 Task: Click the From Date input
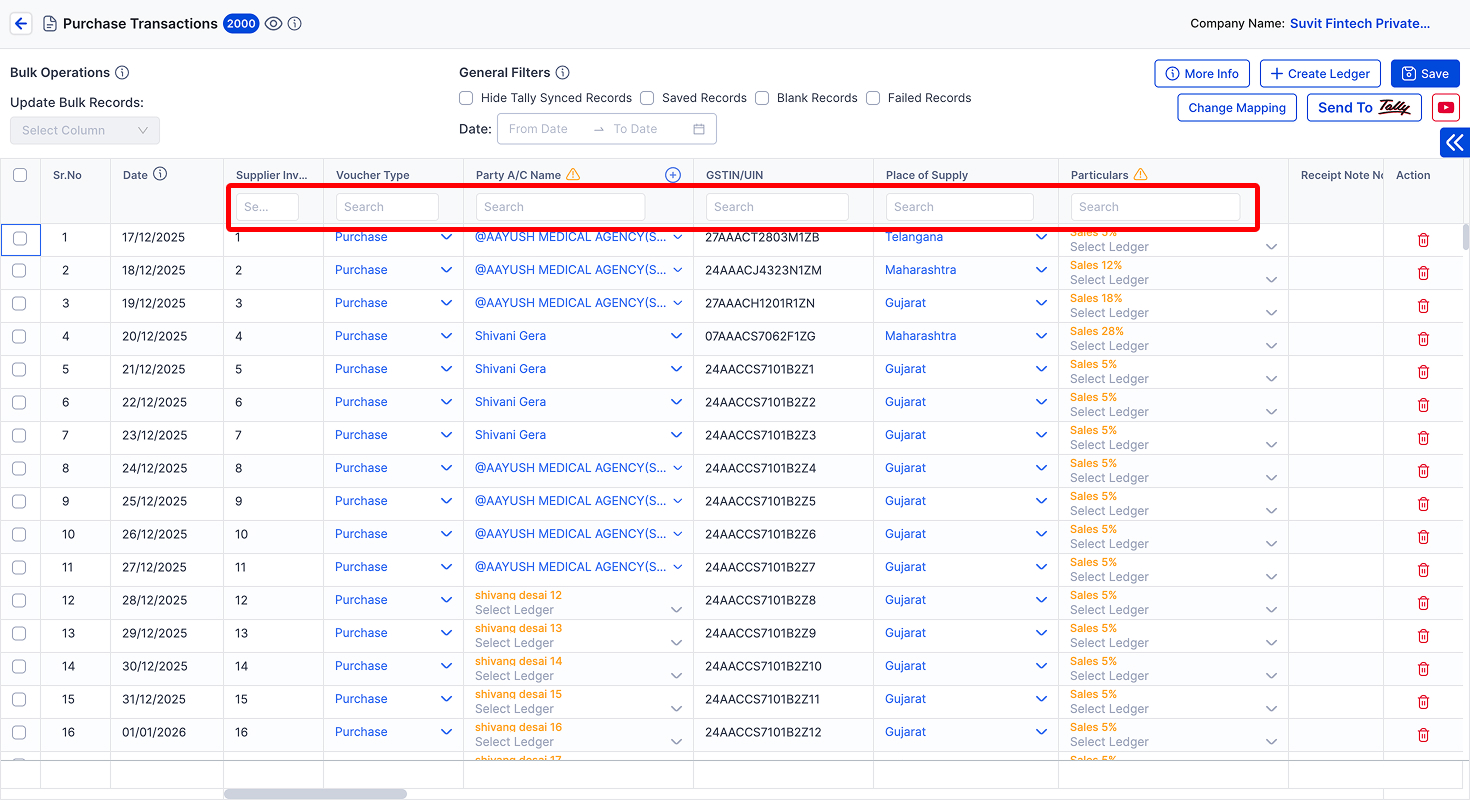pos(545,129)
